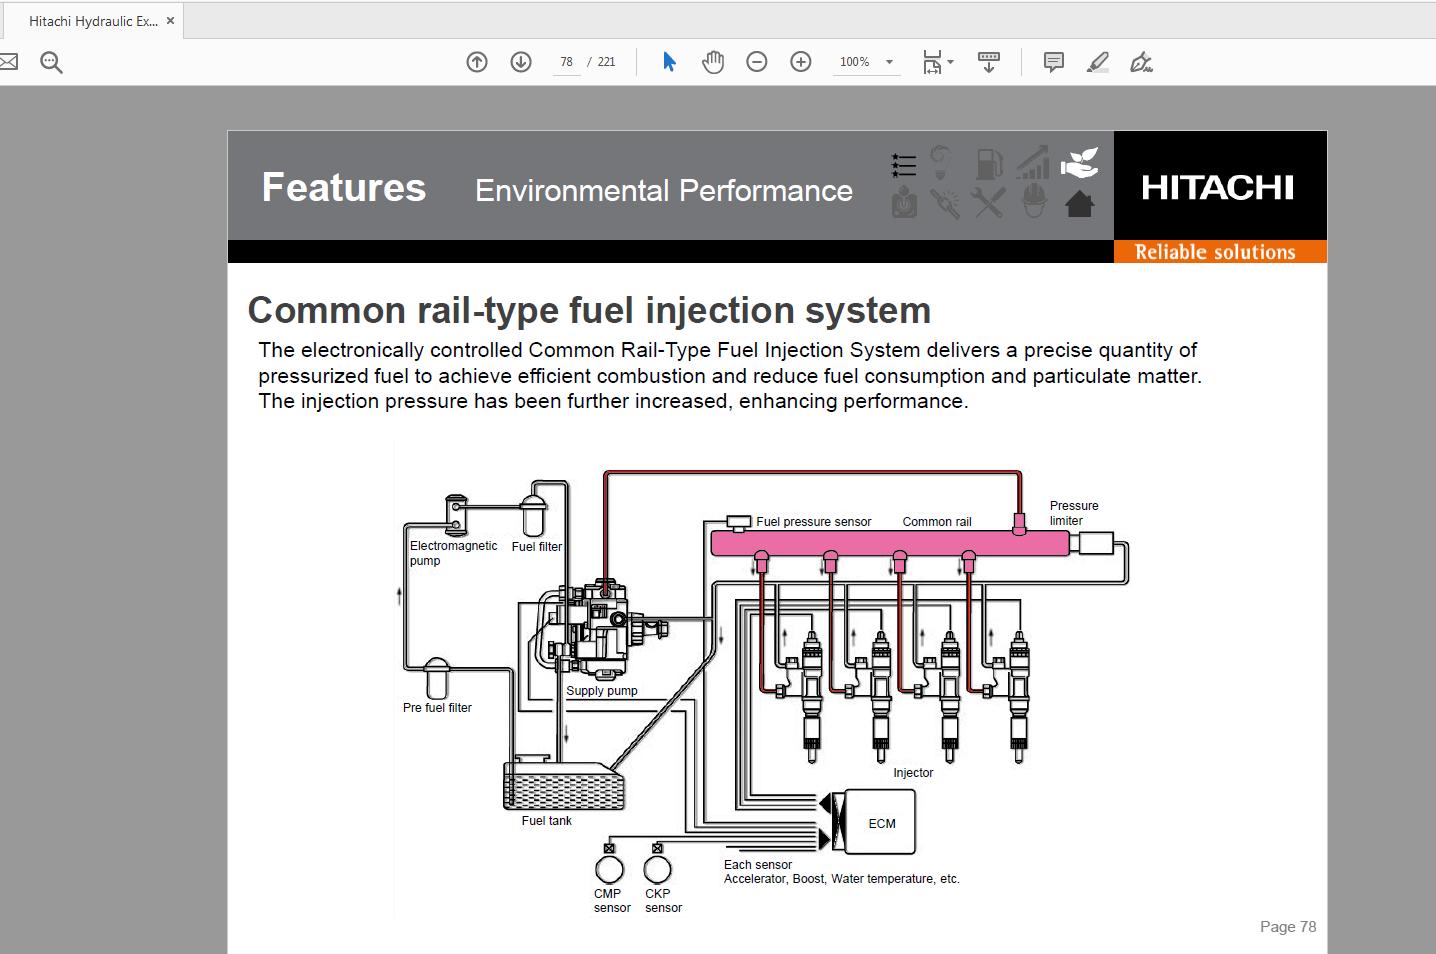Add a sticky note comment
The width and height of the screenshot is (1436, 954).
pos(1053,61)
